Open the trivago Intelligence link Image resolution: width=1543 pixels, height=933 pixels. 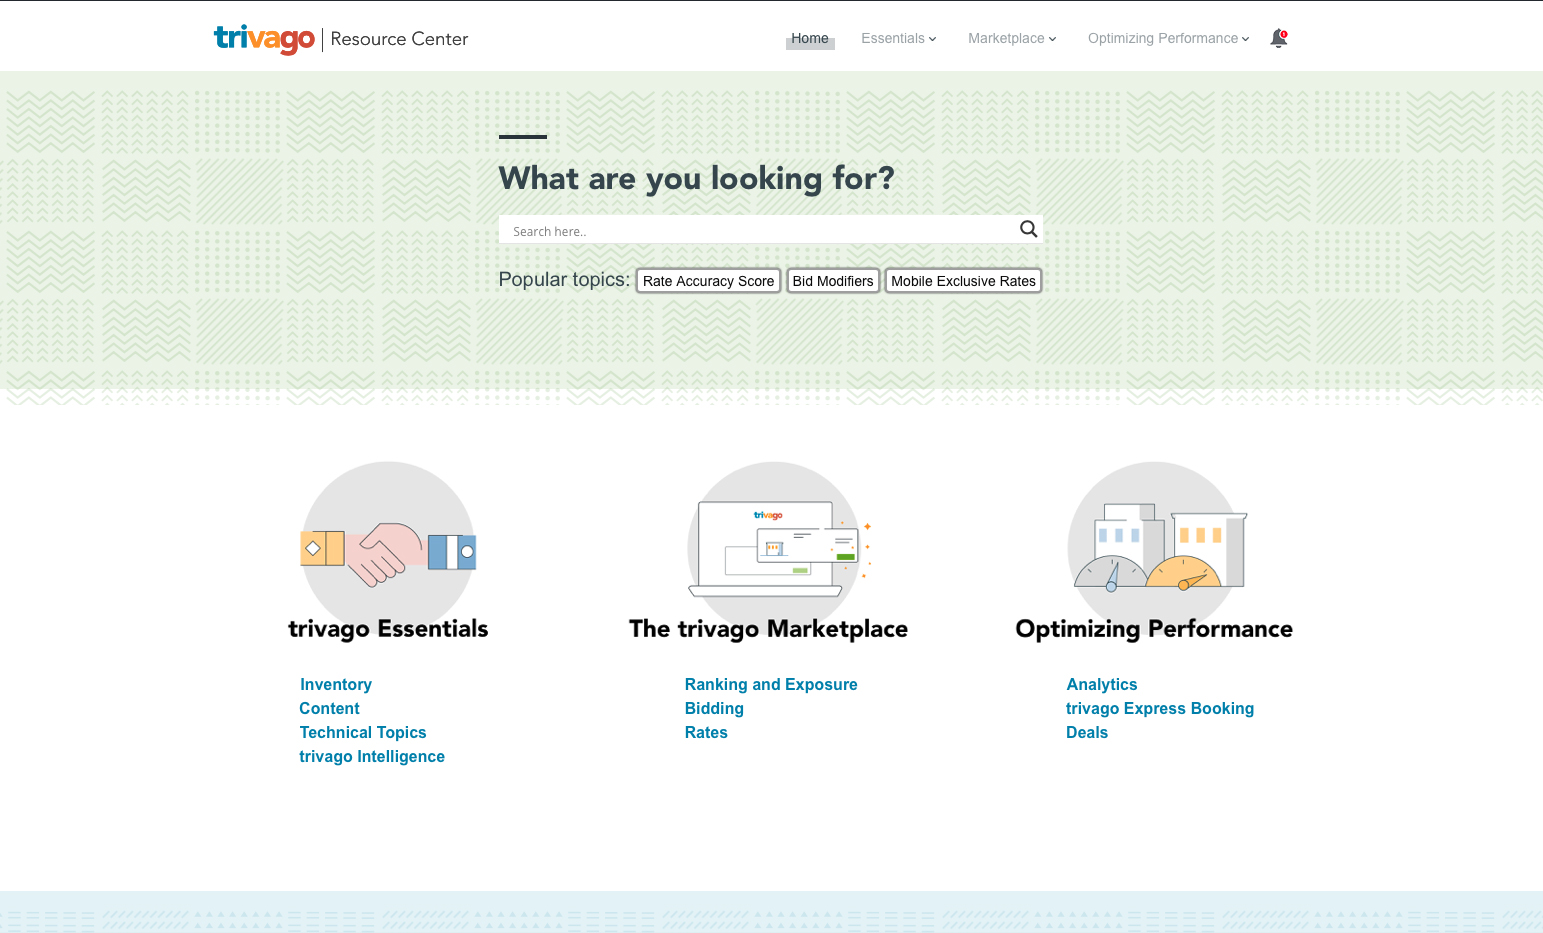click(372, 756)
